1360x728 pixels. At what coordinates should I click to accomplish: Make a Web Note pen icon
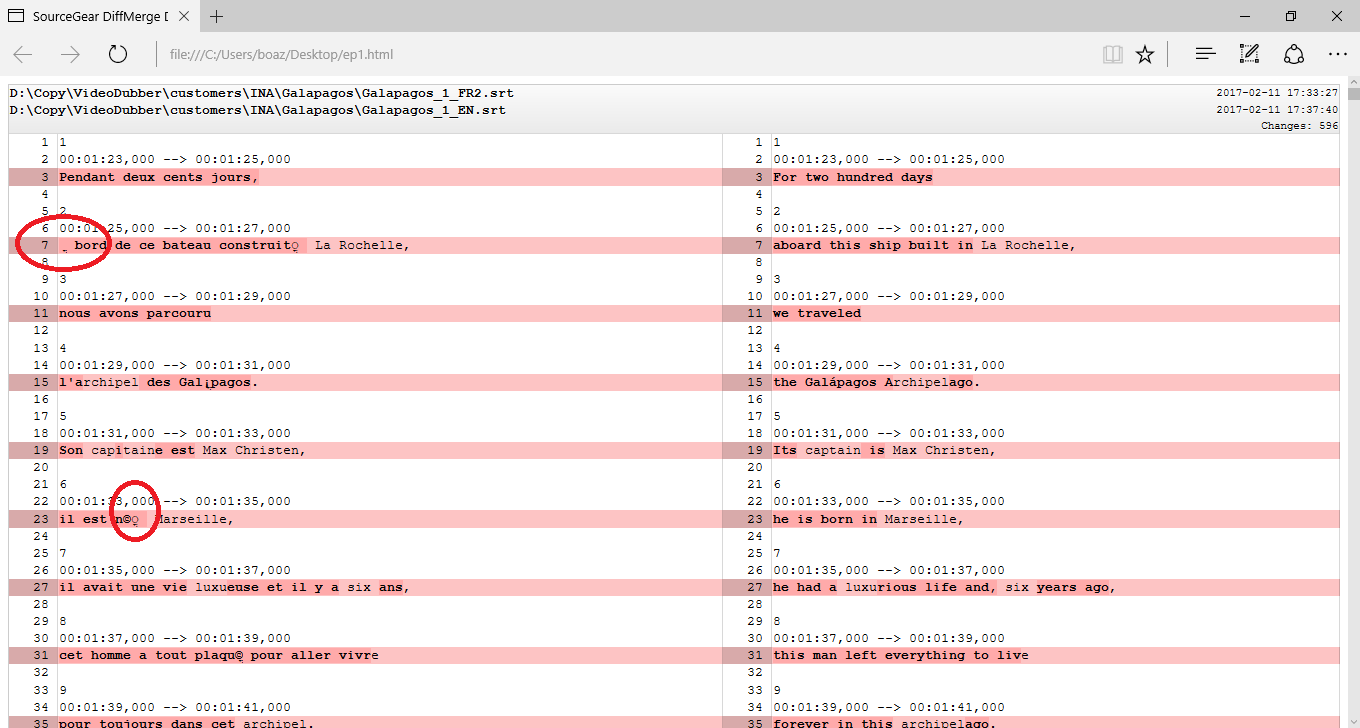(1249, 54)
